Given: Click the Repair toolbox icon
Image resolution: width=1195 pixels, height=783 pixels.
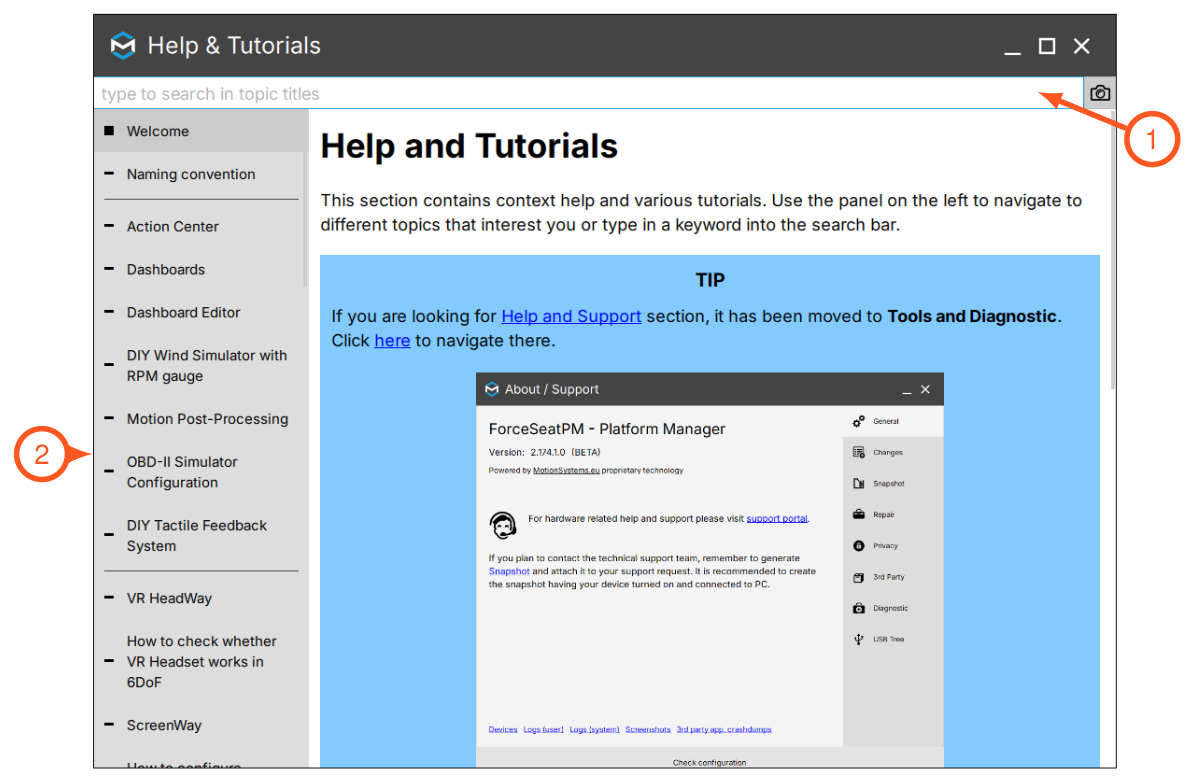Looking at the screenshot, I should click(859, 515).
